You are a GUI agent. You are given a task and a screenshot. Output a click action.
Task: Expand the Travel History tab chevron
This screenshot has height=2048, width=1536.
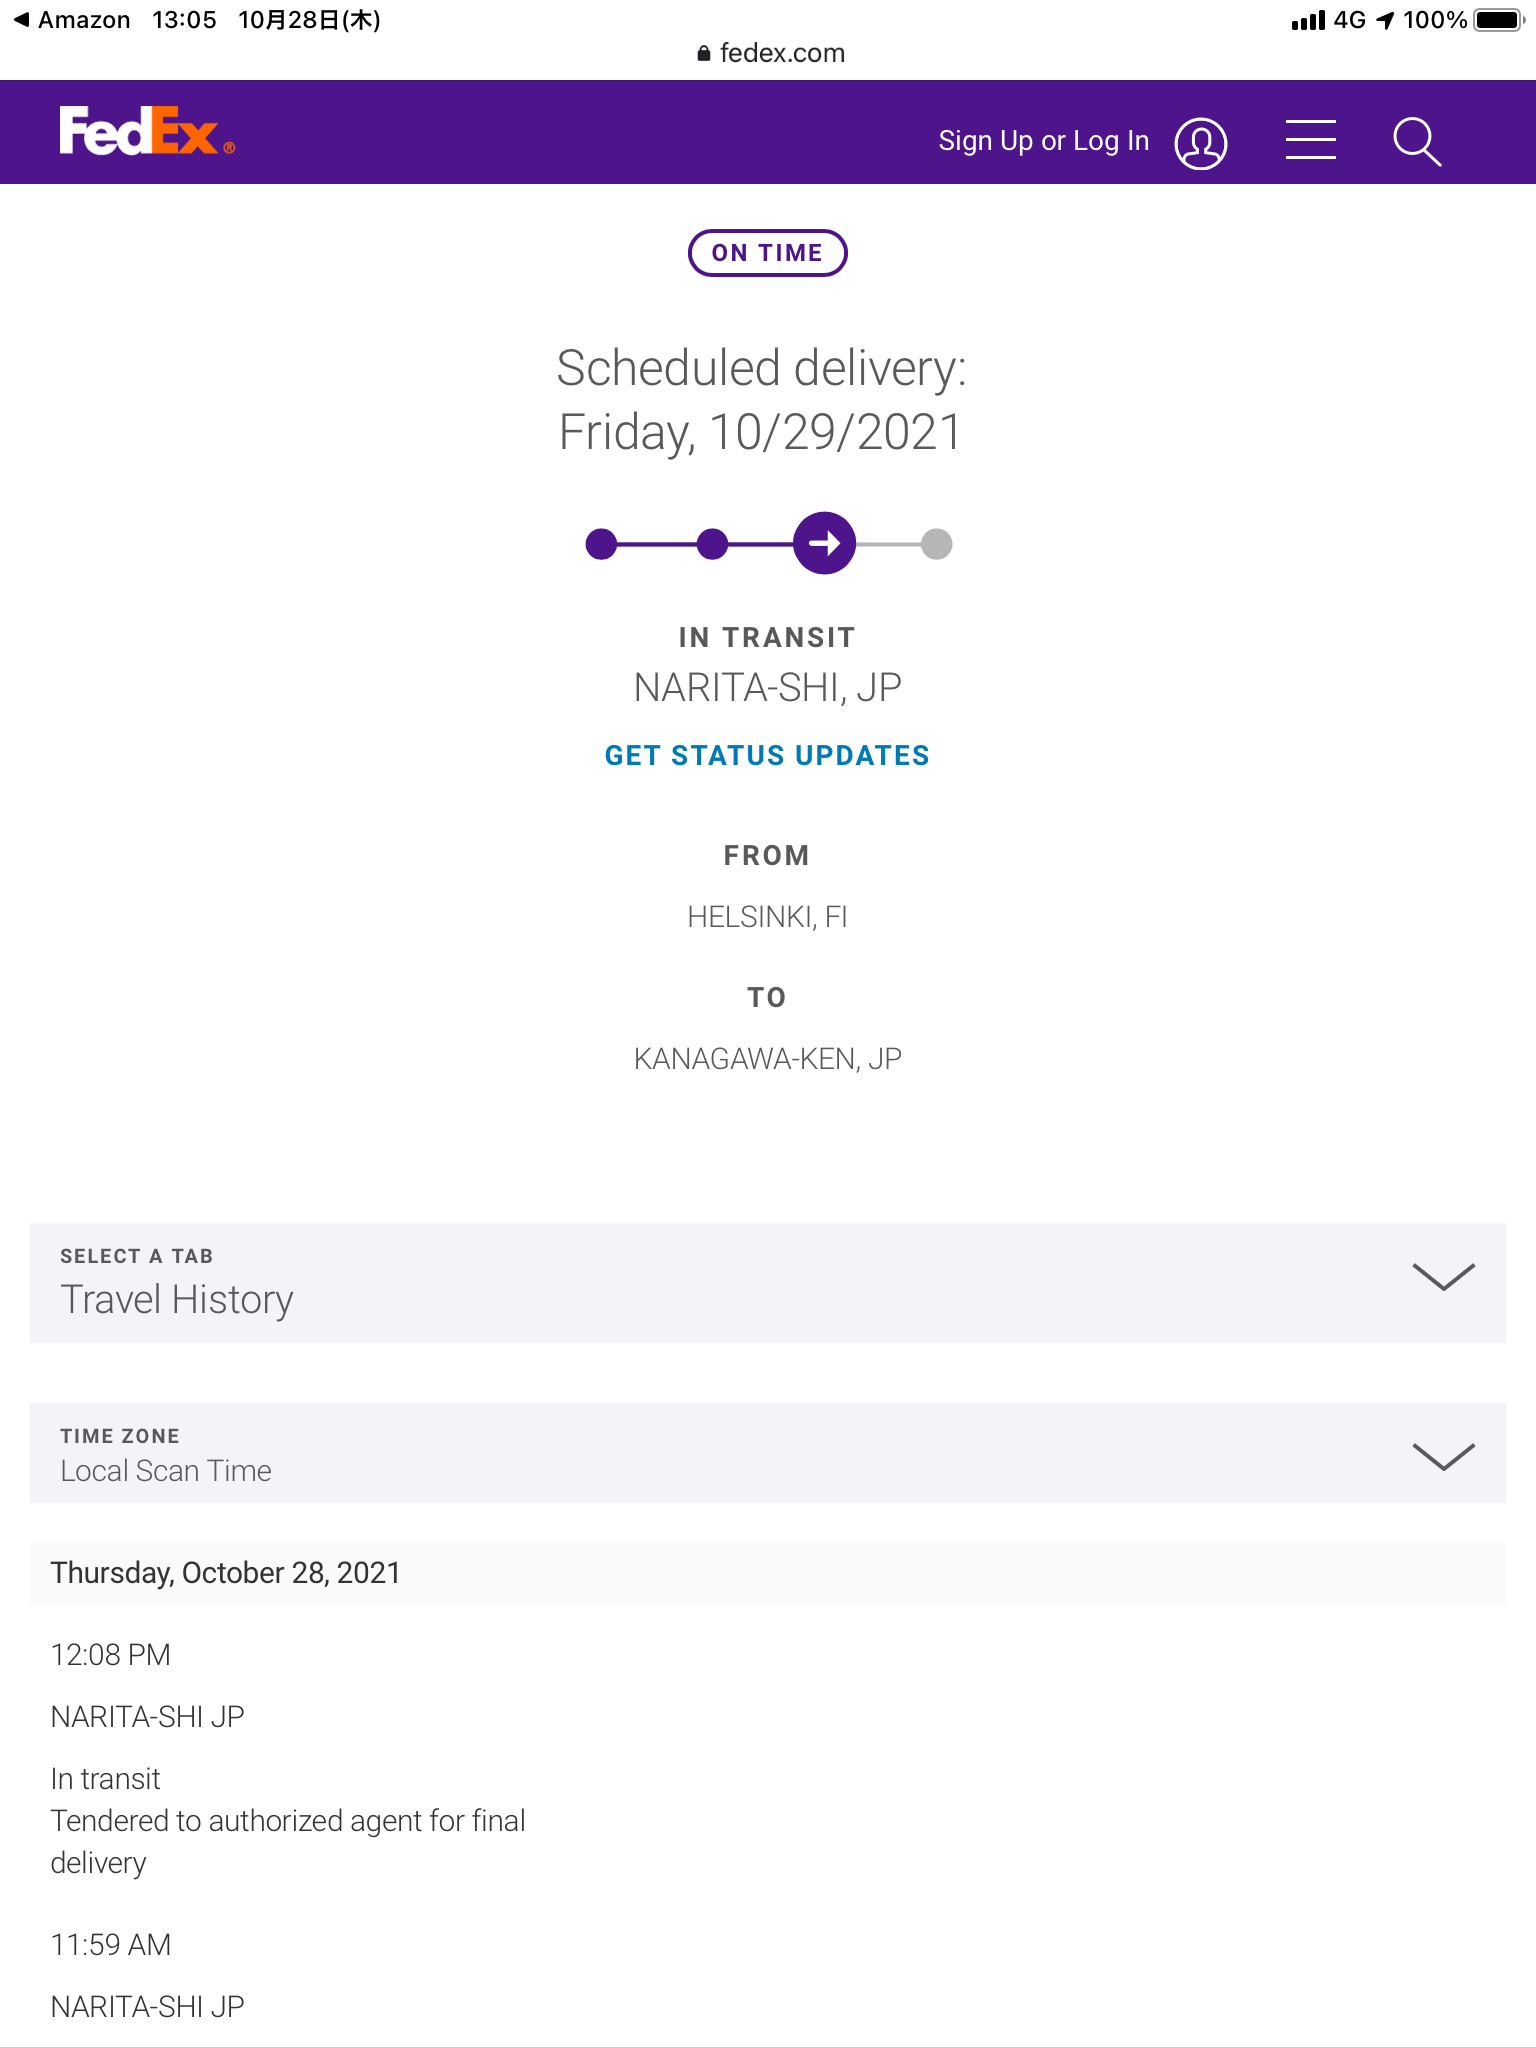click(x=1443, y=1277)
